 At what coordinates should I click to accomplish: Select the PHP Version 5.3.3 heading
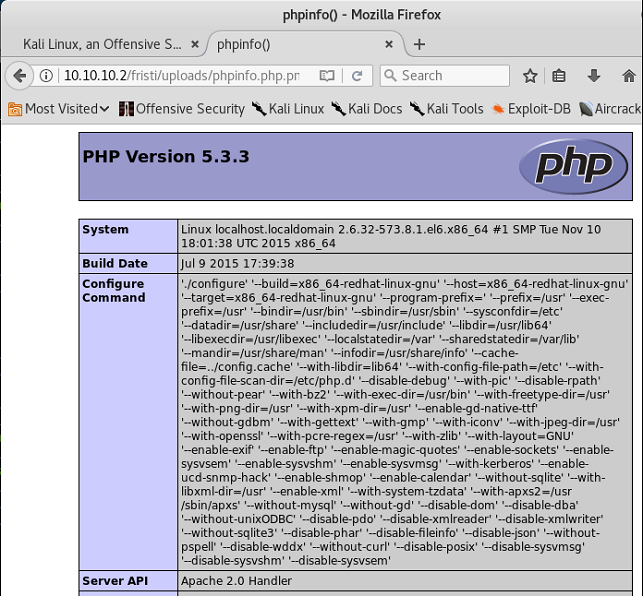click(x=166, y=157)
